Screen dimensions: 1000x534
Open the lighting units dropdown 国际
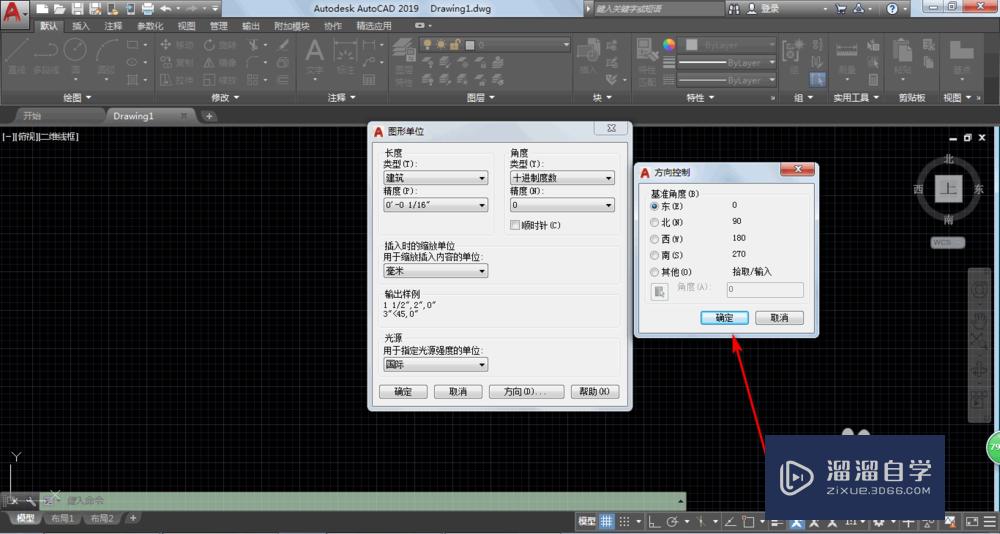coord(436,364)
